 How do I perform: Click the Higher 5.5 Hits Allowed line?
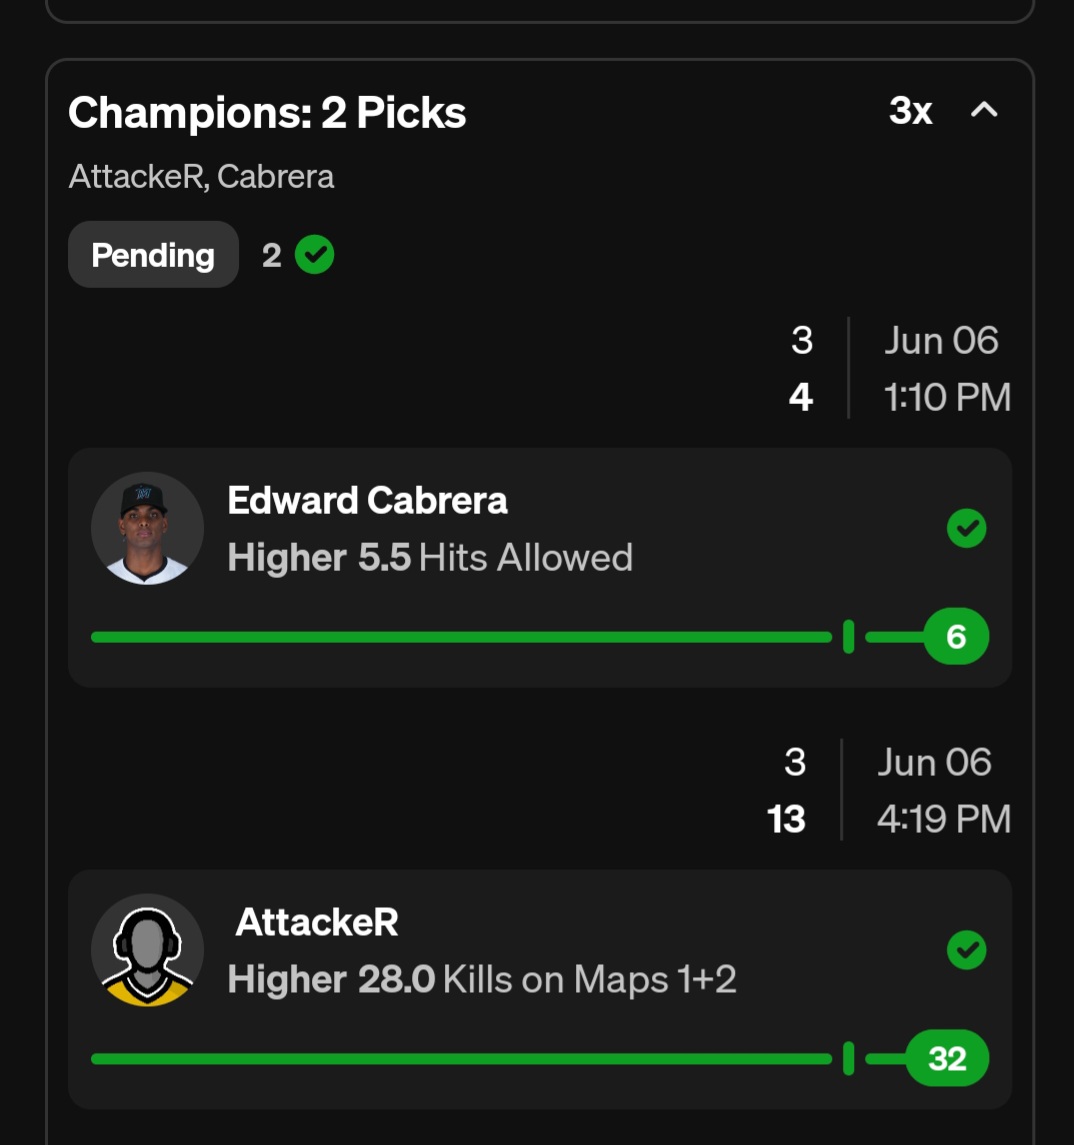coord(430,558)
